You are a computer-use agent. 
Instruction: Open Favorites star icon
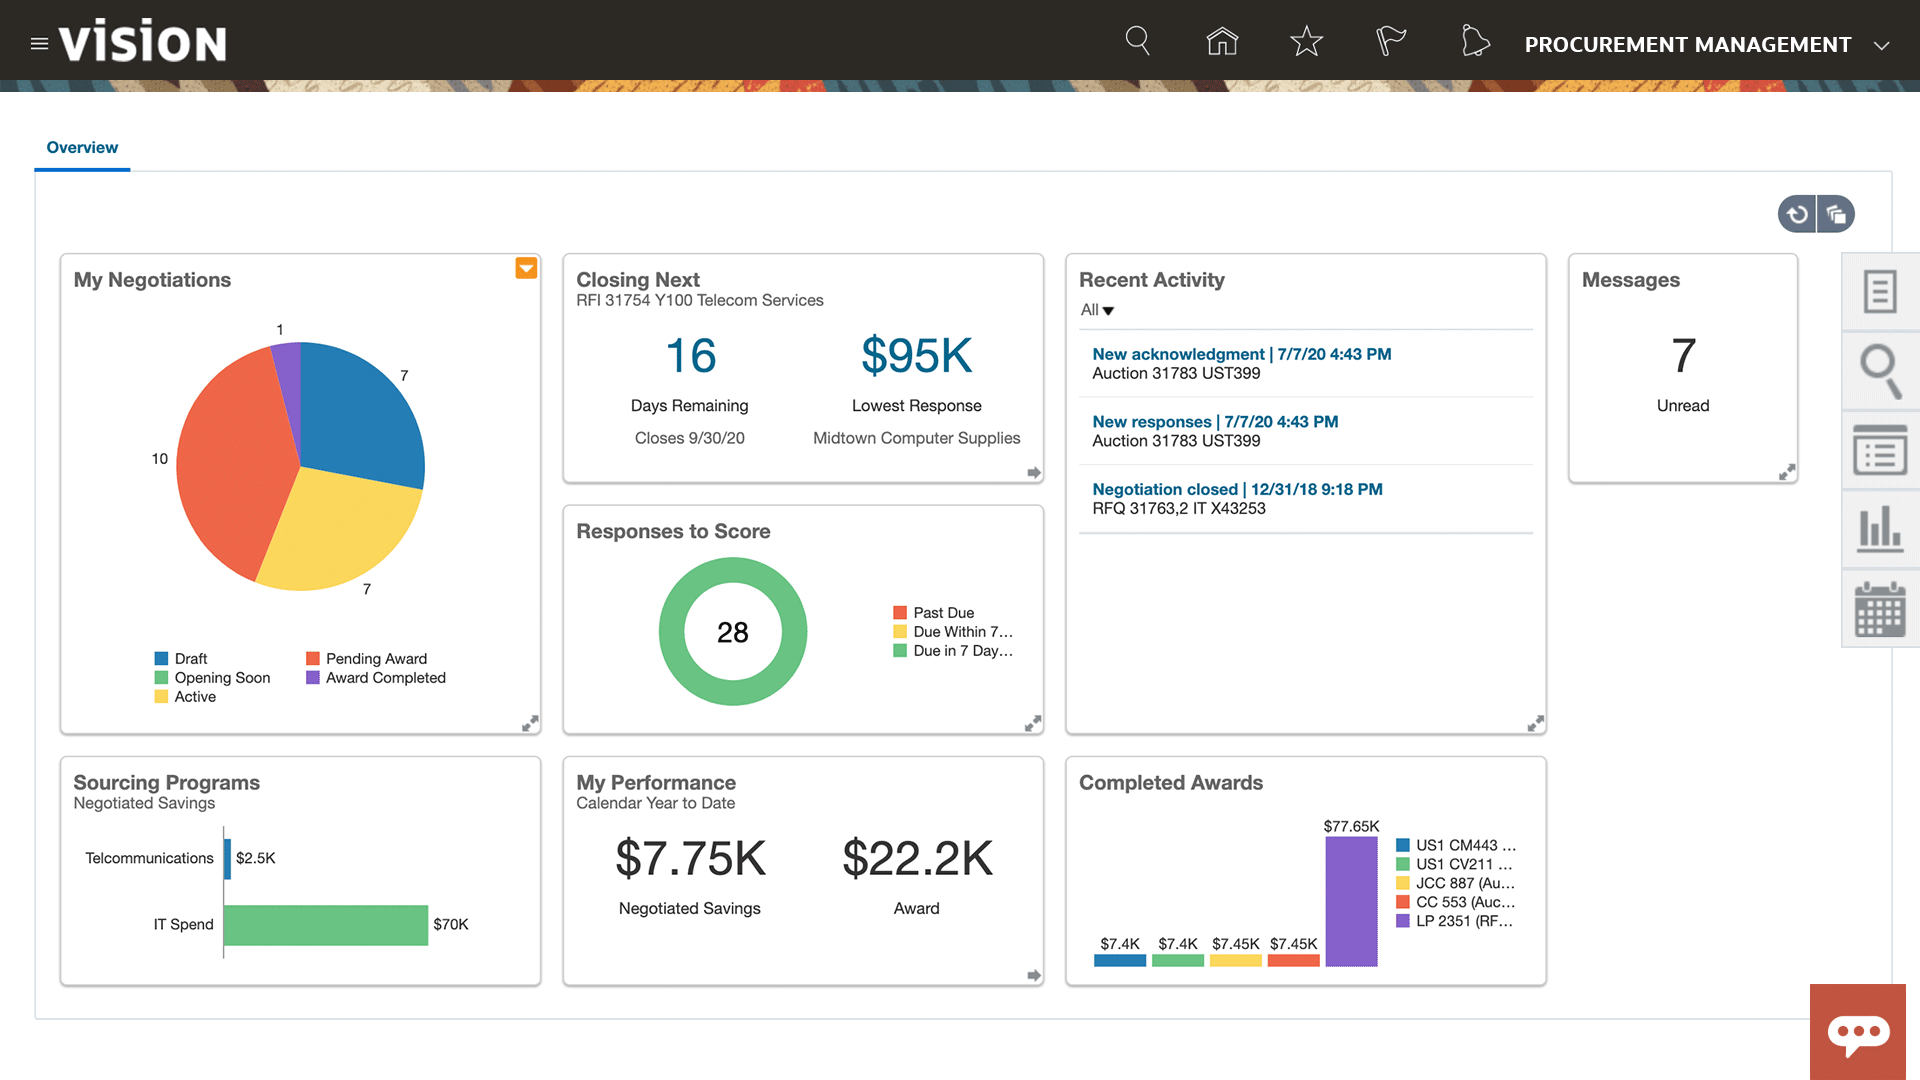click(x=1306, y=41)
